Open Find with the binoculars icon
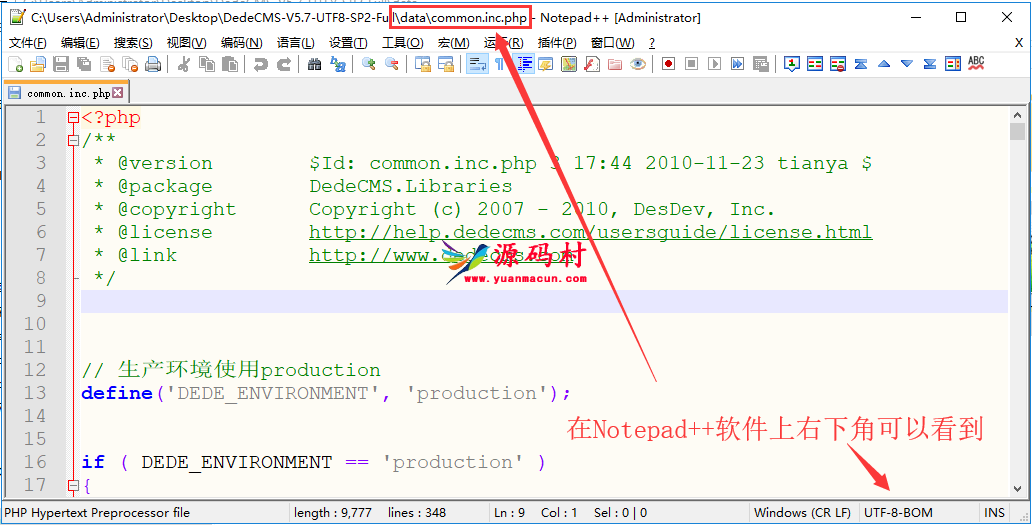The width and height of the screenshot is (1032, 525). pyautogui.click(x=314, y=64)
